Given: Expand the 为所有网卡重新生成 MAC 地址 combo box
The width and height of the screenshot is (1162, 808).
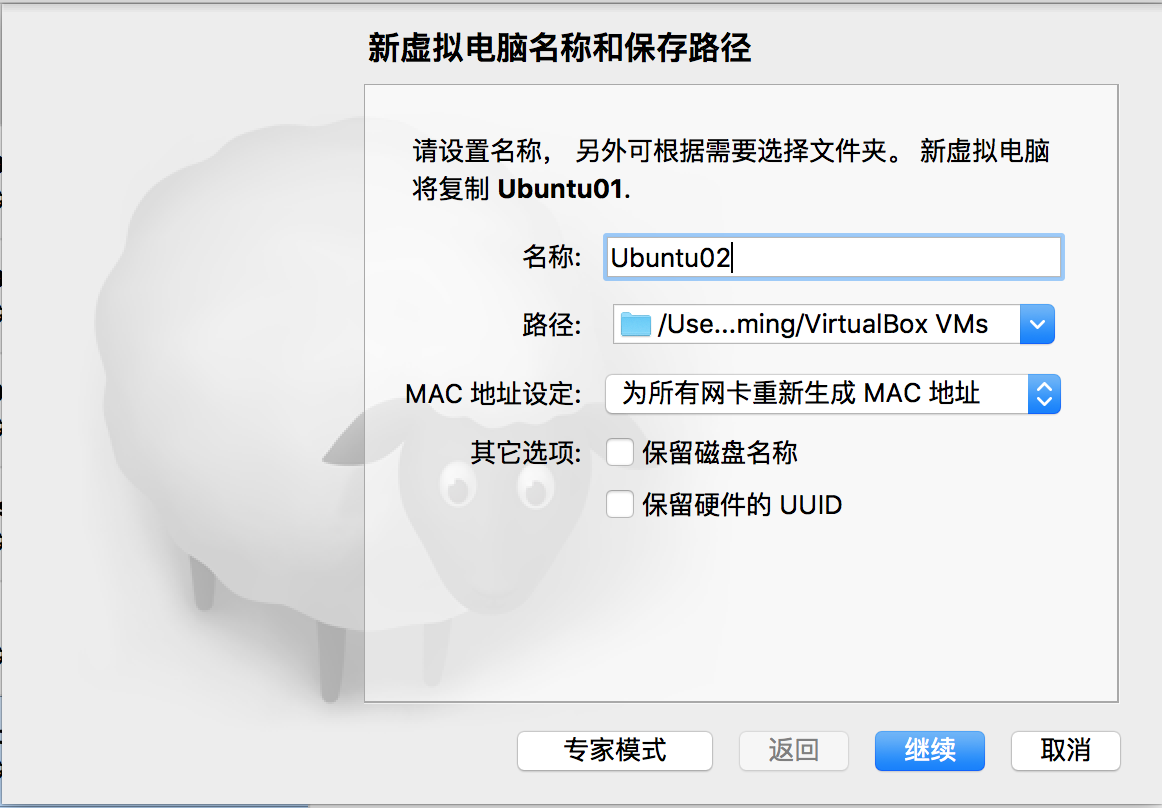Looking at the screenshot, I should pos(833,394).
